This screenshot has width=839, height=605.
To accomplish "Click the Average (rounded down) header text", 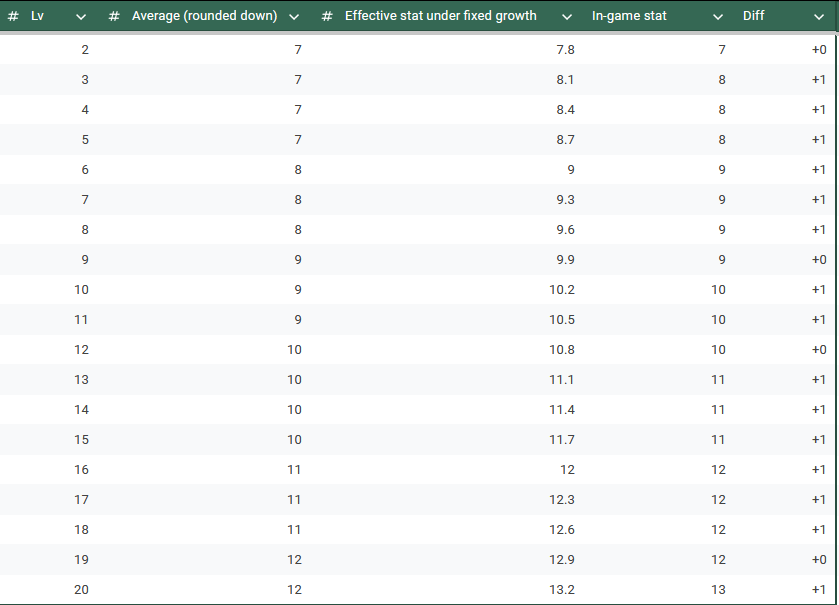I will (204, 16).
